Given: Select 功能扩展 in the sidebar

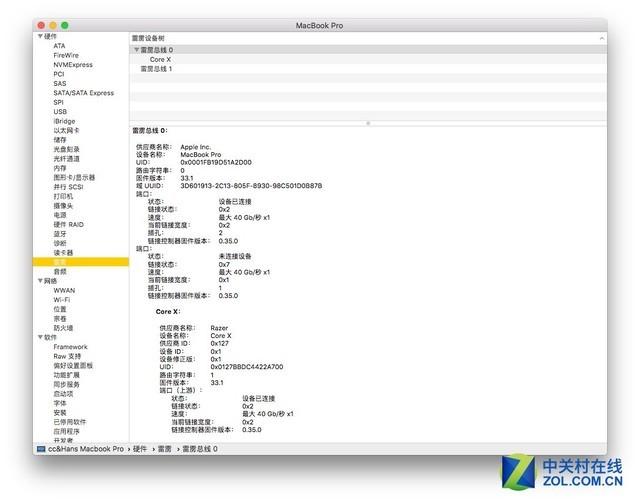Looking at the screenshot, I should (66, 375).
